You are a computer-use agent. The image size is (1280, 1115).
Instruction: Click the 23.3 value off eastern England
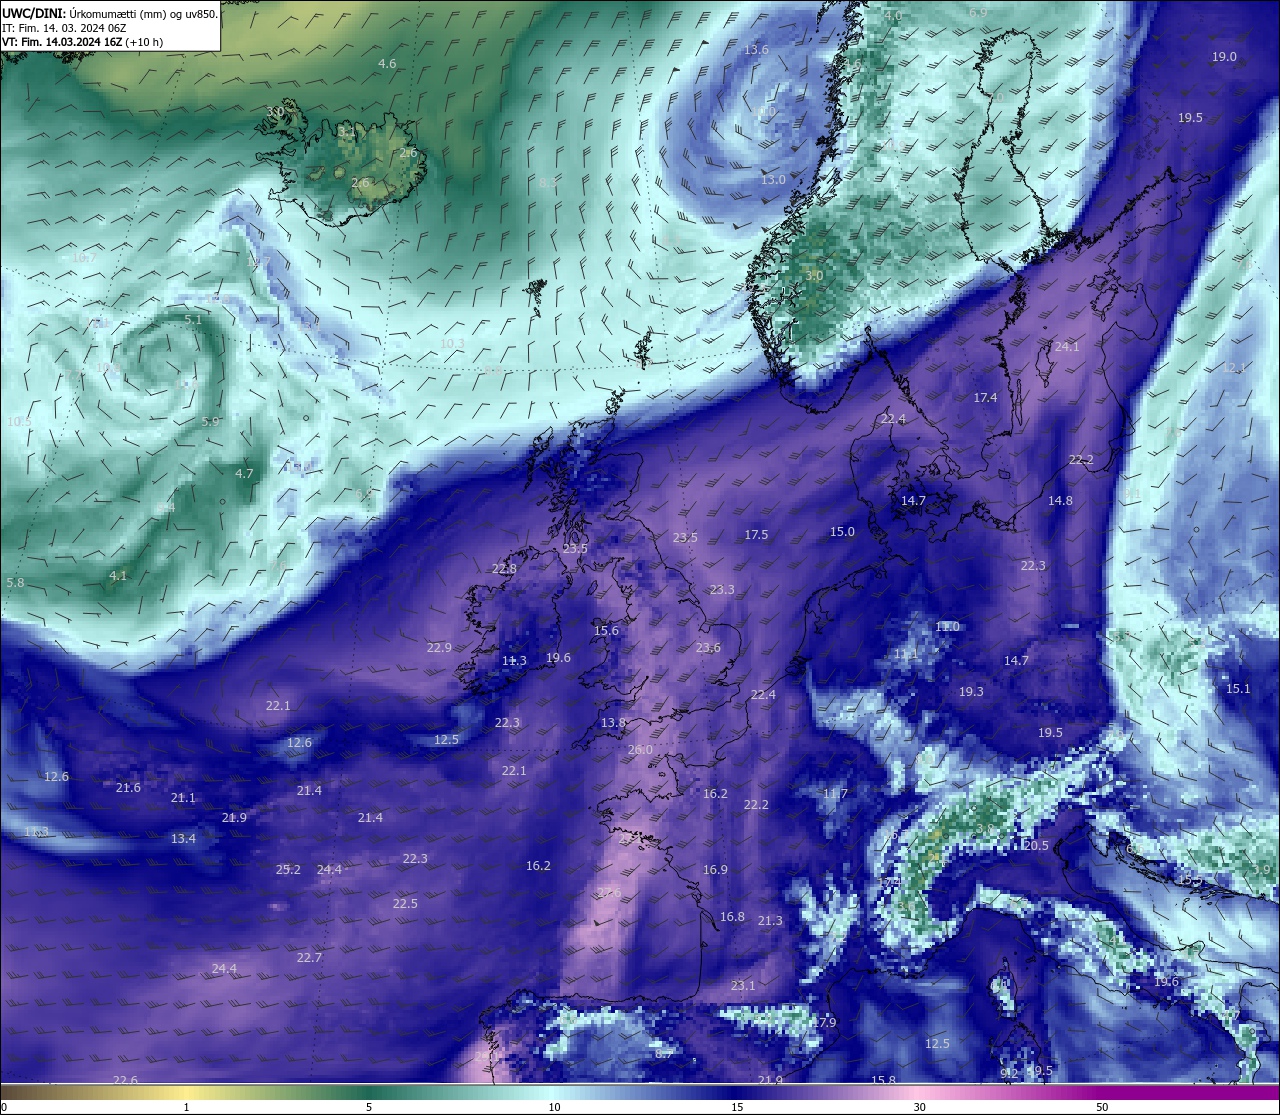click(722, 589)
